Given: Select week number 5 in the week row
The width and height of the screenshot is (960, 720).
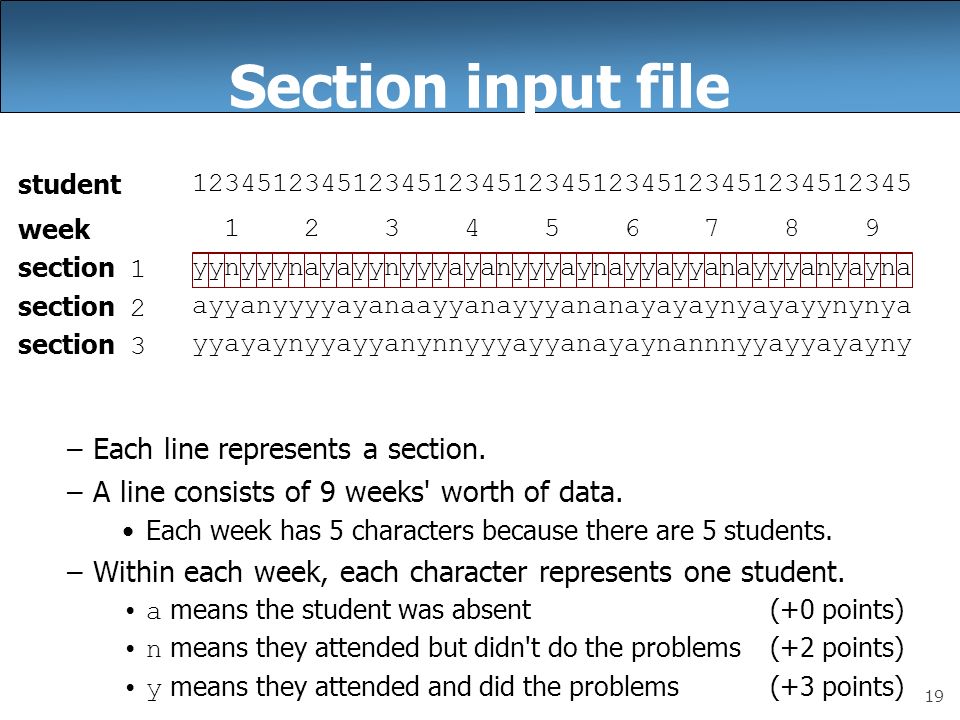Looking at the screenshot, I should (552, 228).
